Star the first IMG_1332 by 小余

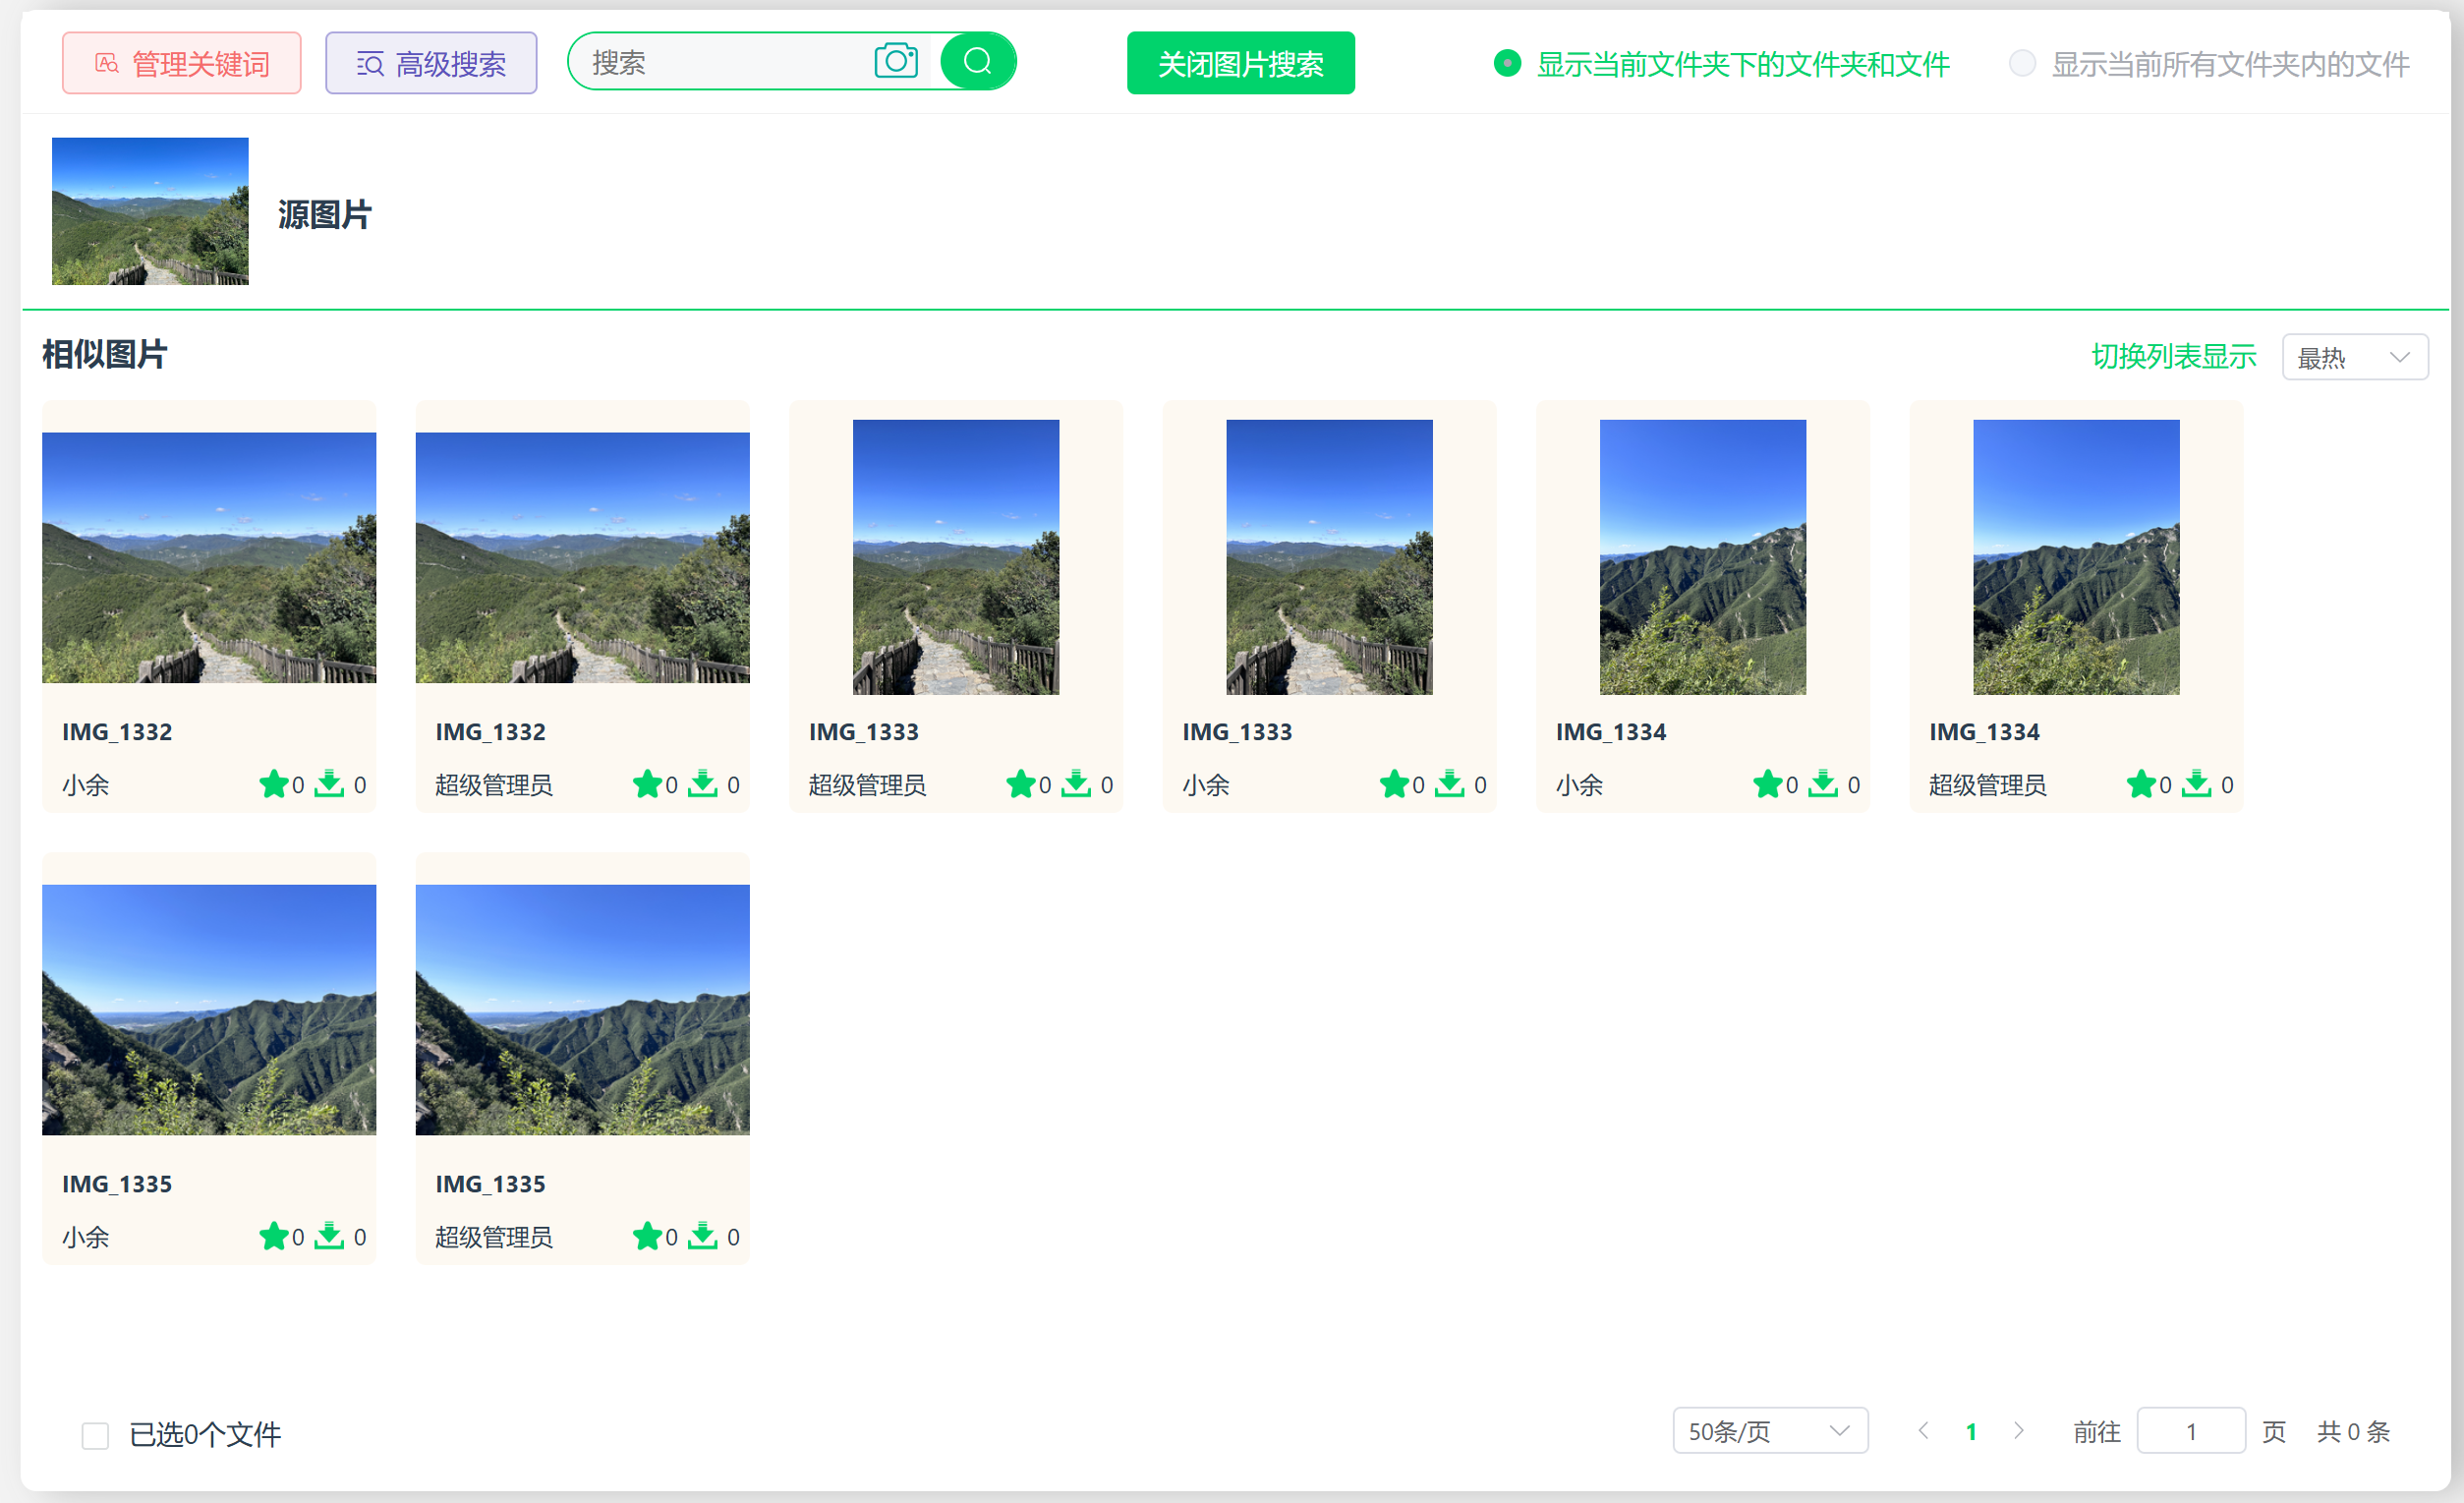tap(274, 785)
